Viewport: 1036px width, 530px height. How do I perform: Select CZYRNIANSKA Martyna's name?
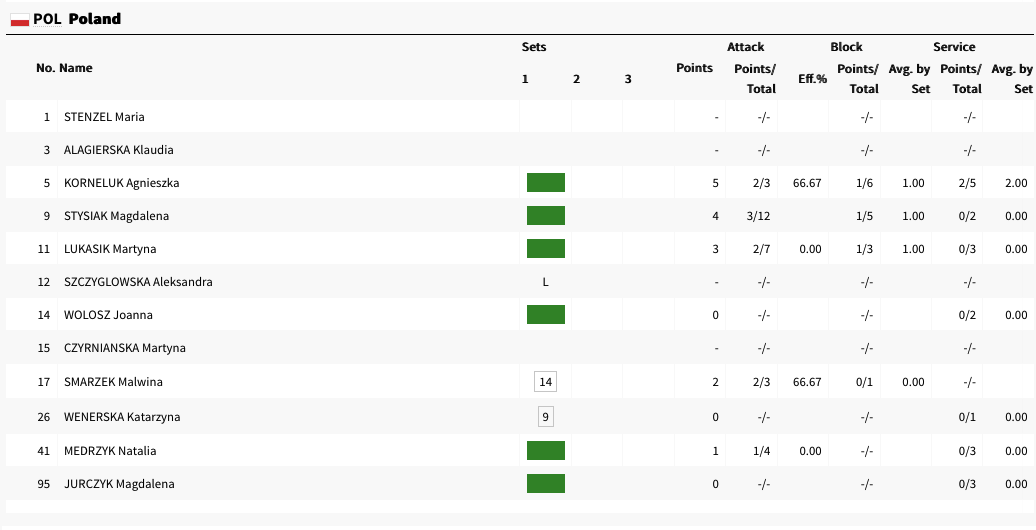[x=124, y=348]
